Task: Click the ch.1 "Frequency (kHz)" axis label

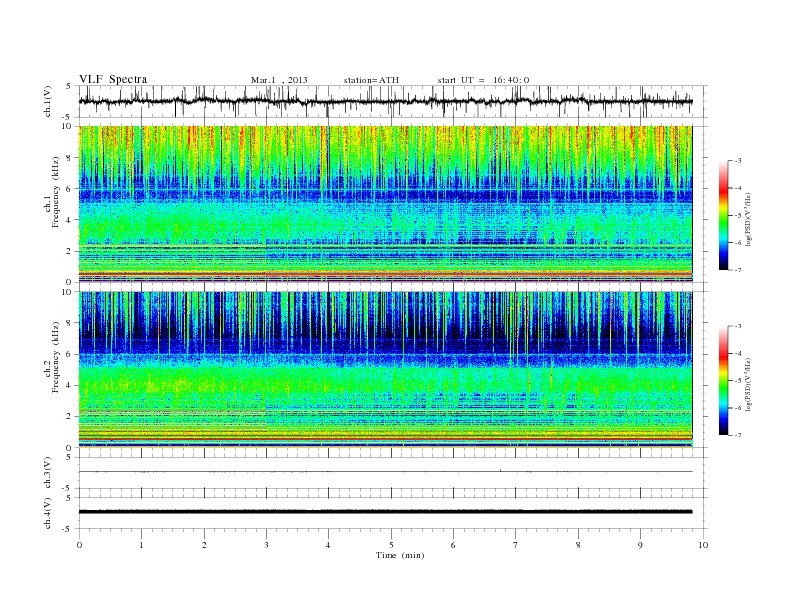Action: pos(56,192)
